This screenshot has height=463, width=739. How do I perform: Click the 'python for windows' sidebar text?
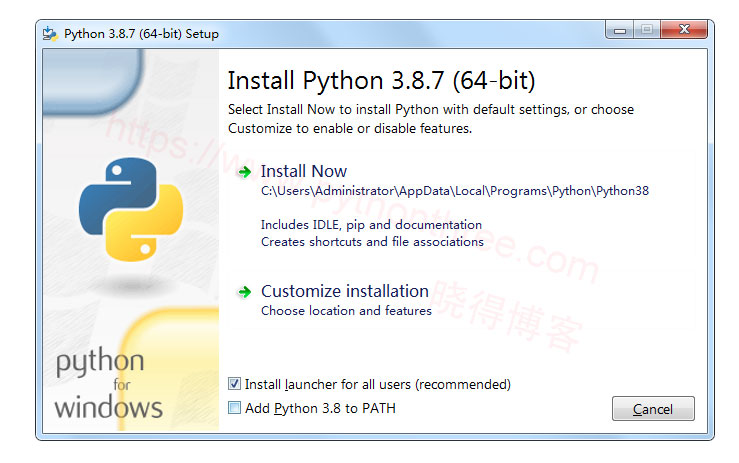[108, 384]
